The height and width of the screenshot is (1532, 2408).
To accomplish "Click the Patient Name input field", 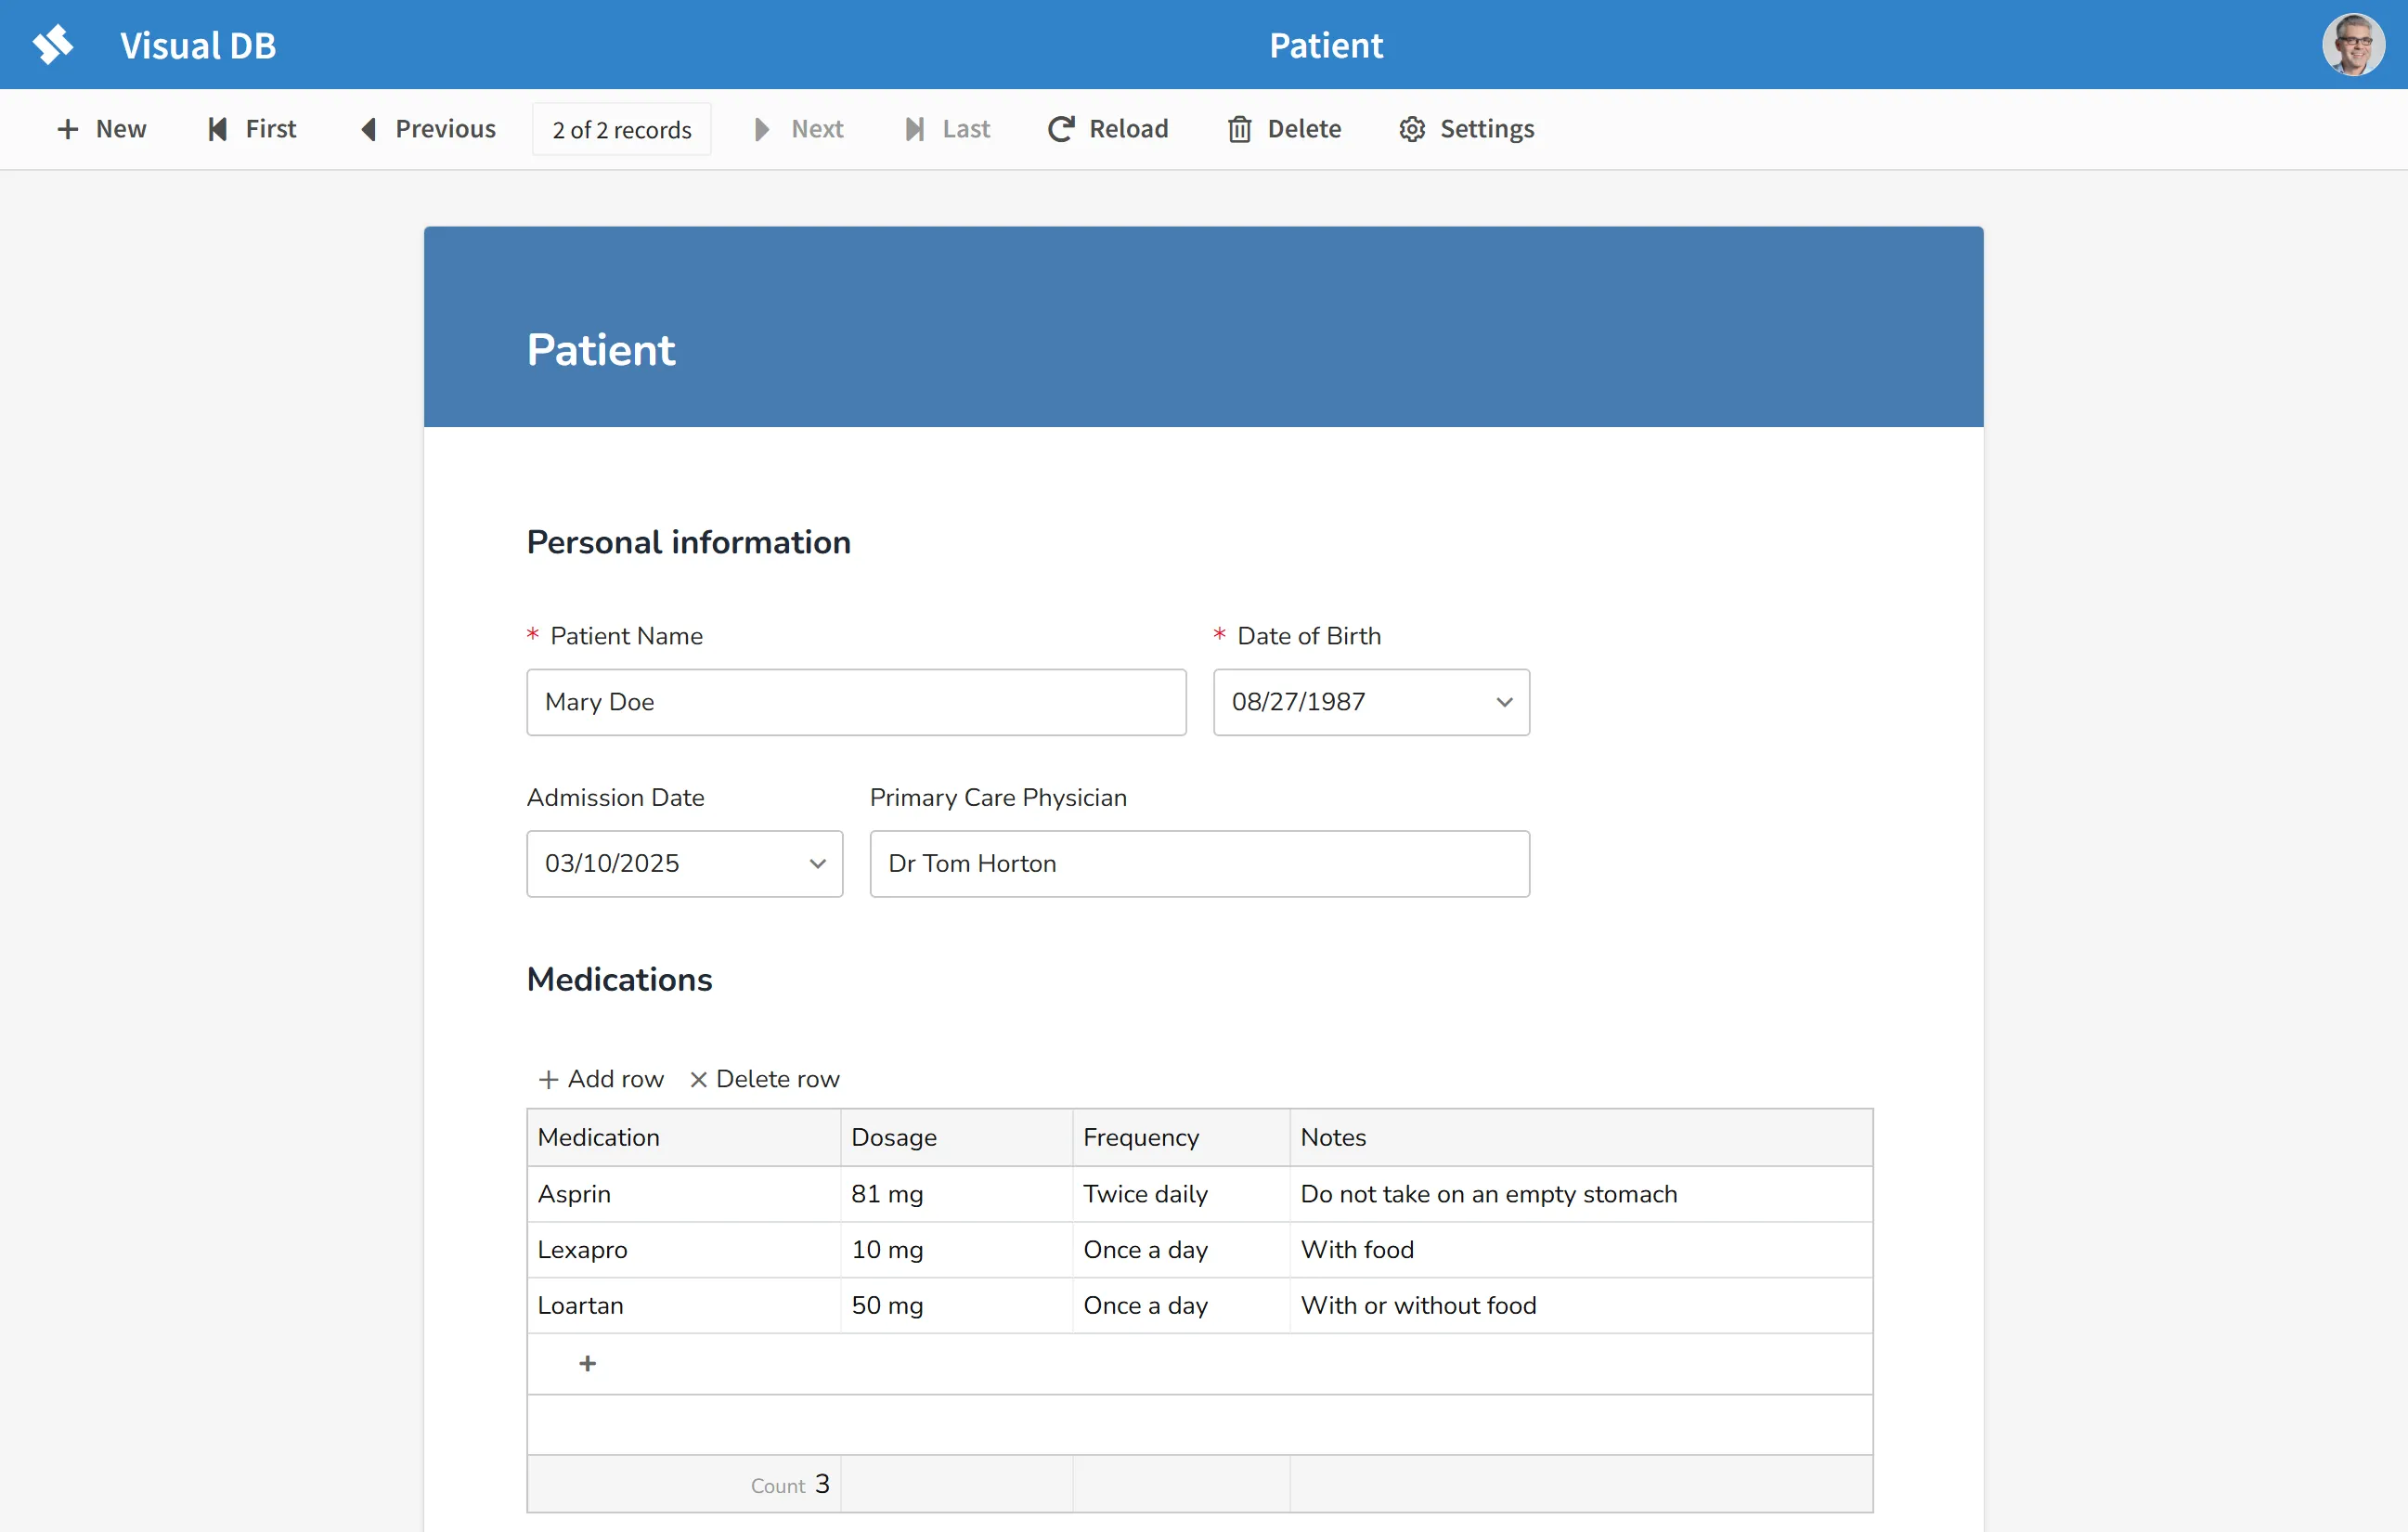I will click(856, 702).
